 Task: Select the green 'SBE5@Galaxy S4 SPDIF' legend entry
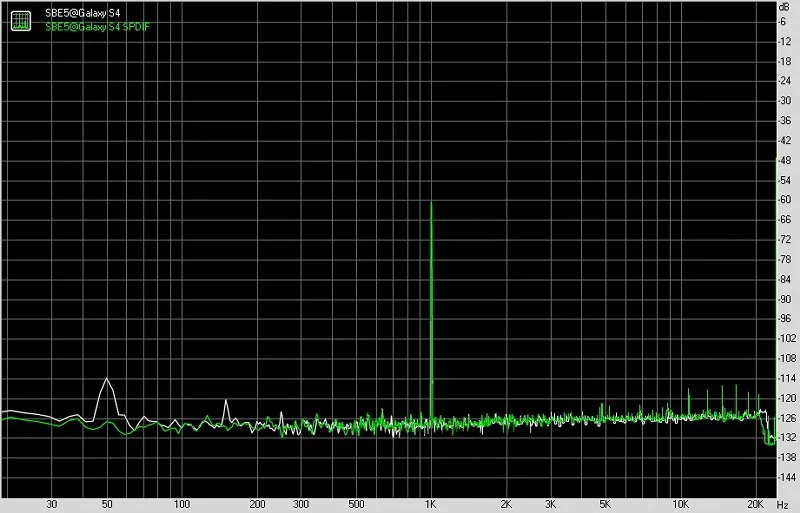tap(97, 27)
